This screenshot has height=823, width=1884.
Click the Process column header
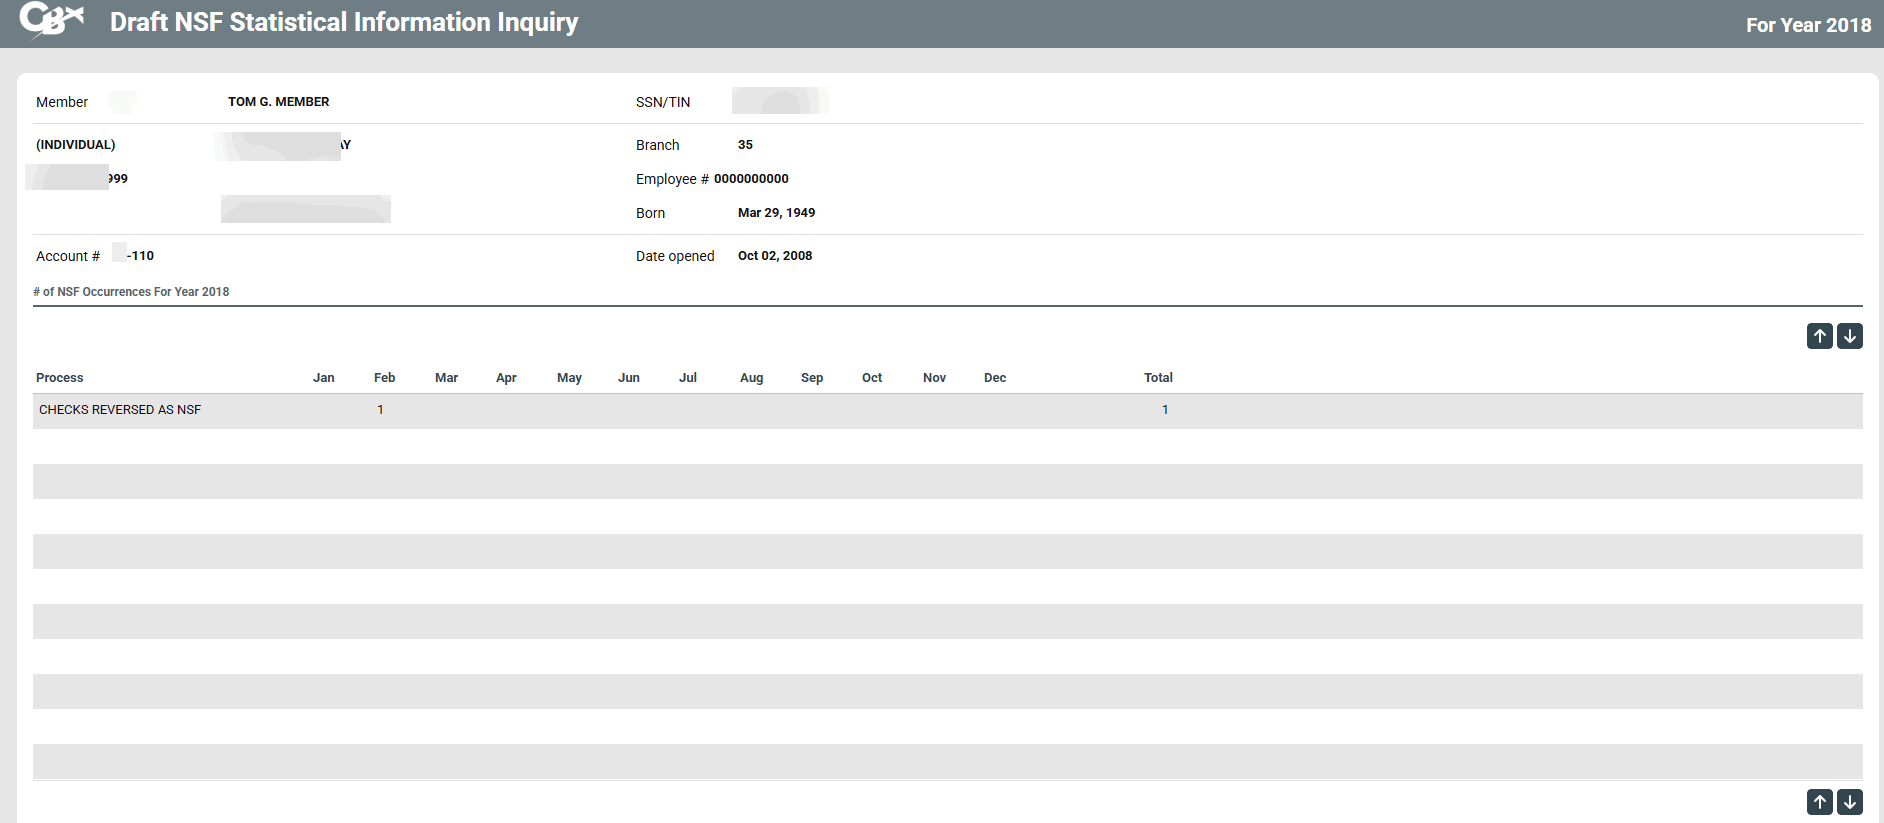tap(60, 378)
